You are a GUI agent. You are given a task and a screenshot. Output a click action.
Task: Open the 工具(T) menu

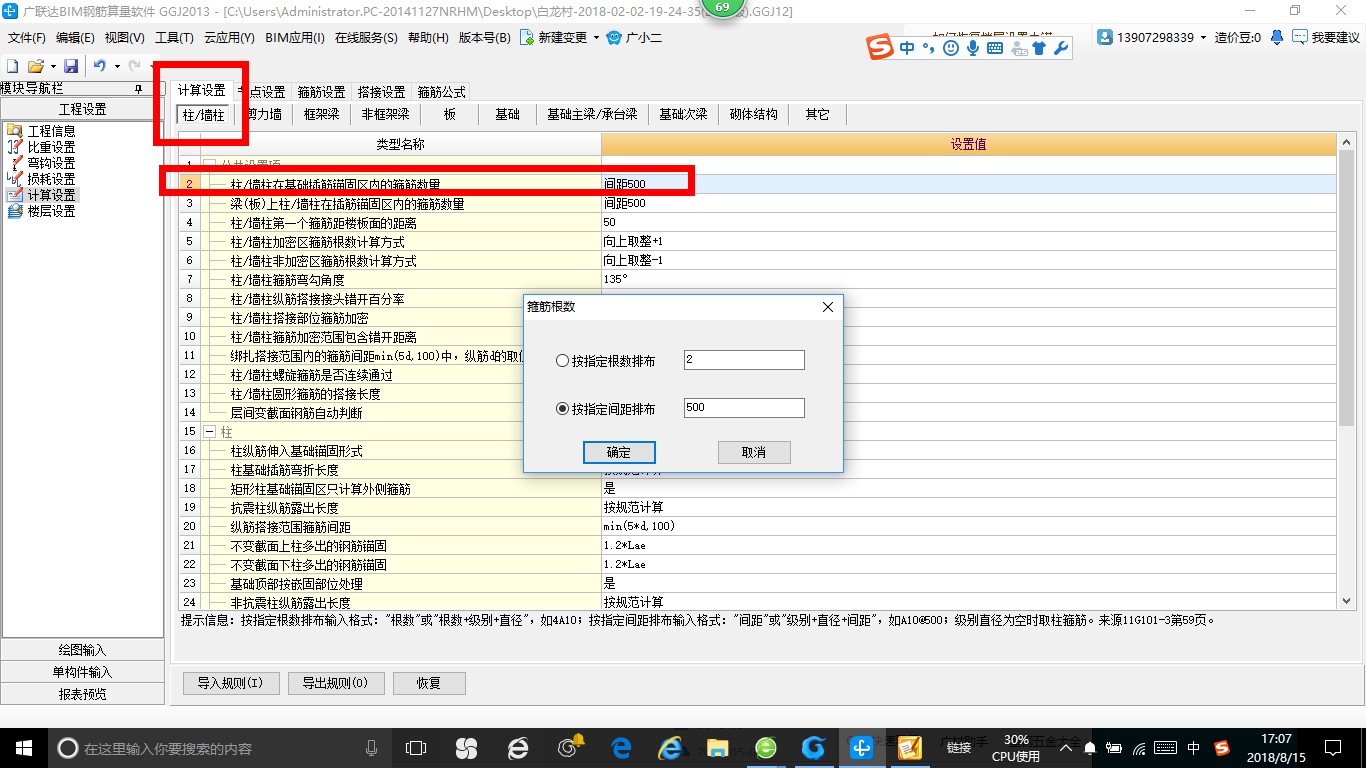(x=174, y=38)
